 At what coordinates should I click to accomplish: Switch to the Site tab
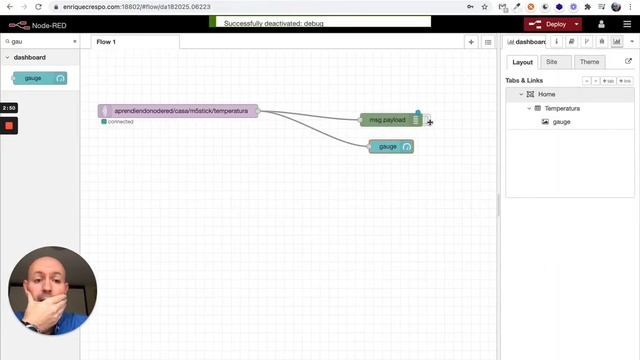click(x=556, y=62)
